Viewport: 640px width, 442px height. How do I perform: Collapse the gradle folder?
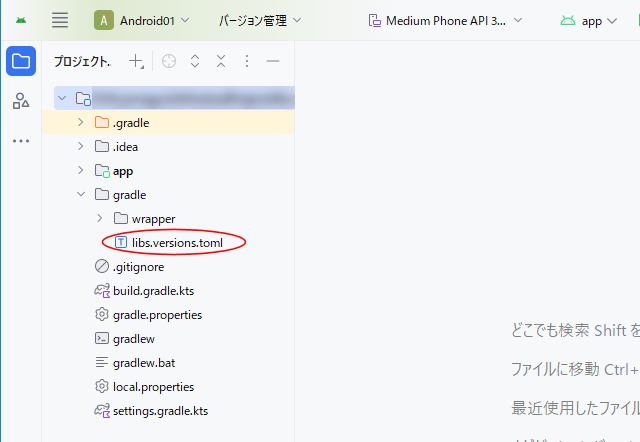81,195
